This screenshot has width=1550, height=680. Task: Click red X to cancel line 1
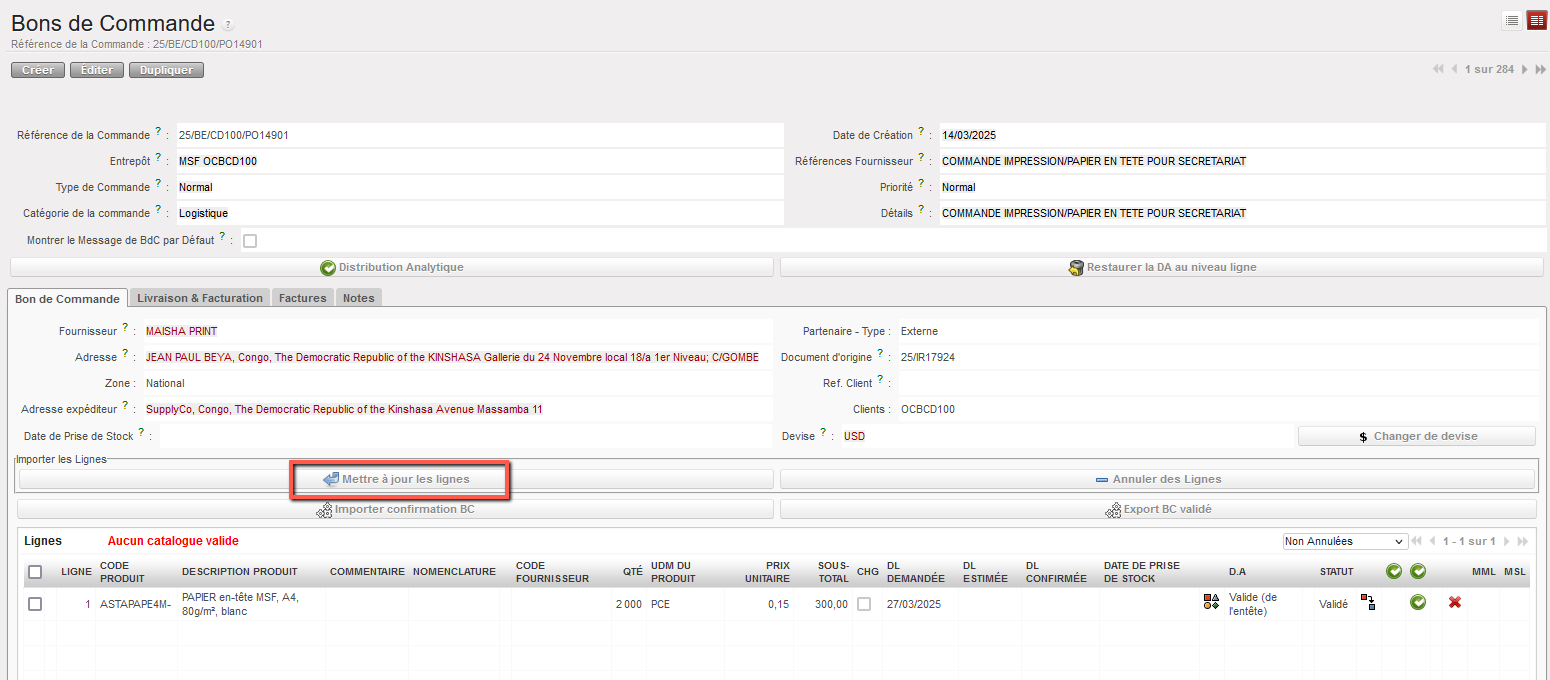pyautogui.click(x=1455, y=603)
